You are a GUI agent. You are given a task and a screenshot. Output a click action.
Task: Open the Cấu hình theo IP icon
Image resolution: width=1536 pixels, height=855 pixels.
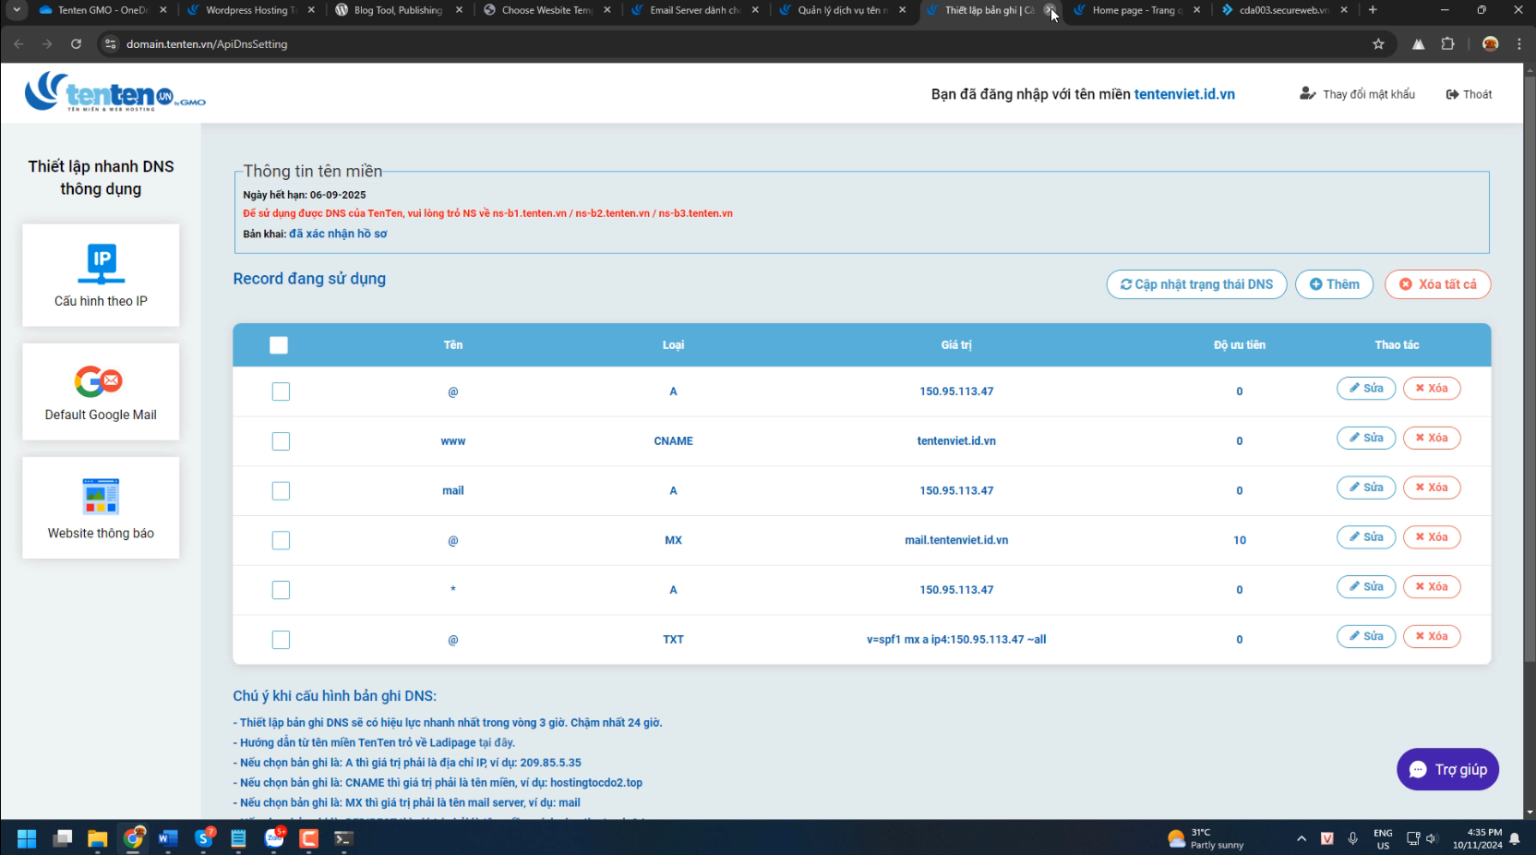pos(101,264)
